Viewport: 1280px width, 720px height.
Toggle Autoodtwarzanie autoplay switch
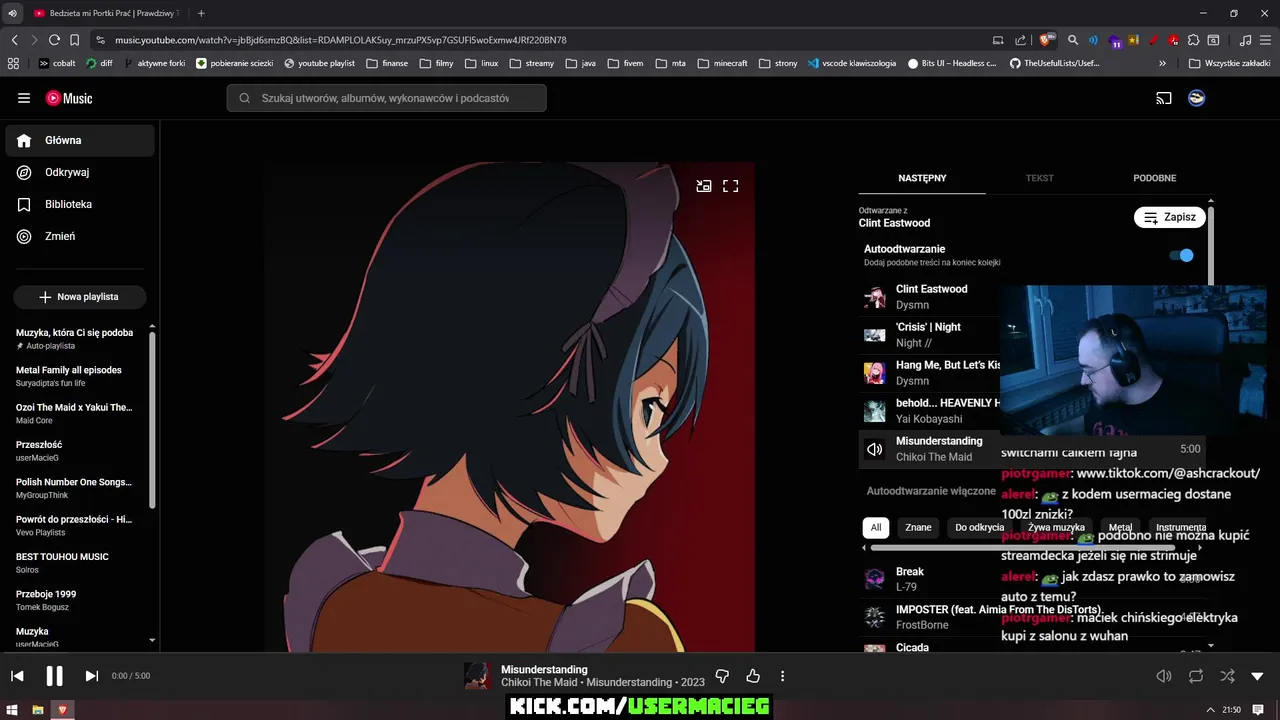point(1182,255)
